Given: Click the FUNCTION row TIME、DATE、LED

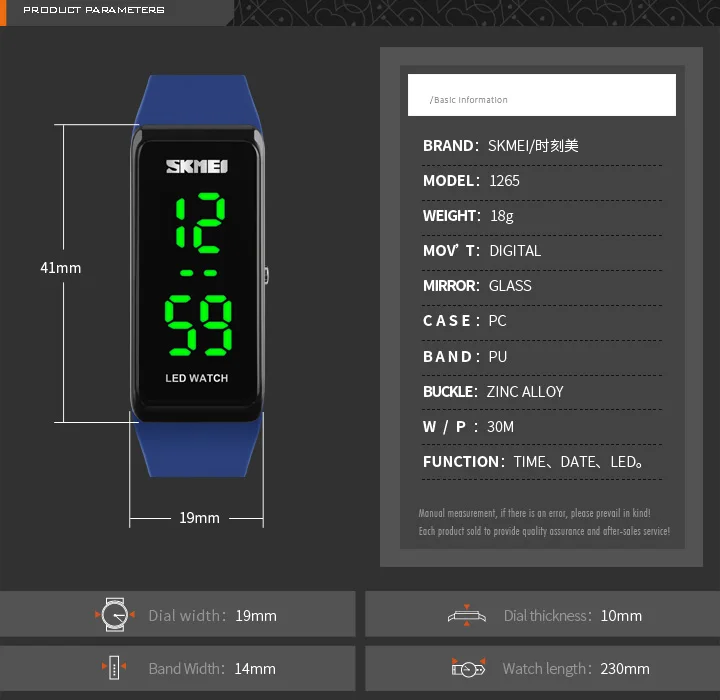Looking at the screenshot, I should tap(533, 462).
